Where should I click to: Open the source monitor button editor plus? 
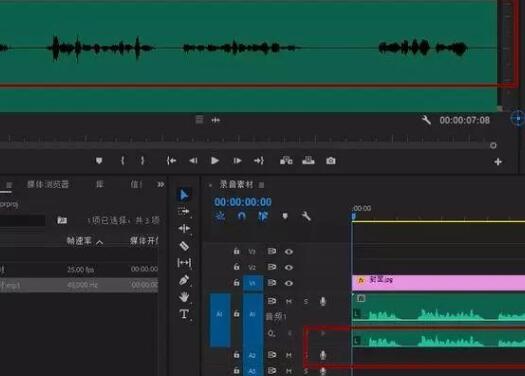coord(498,162)
